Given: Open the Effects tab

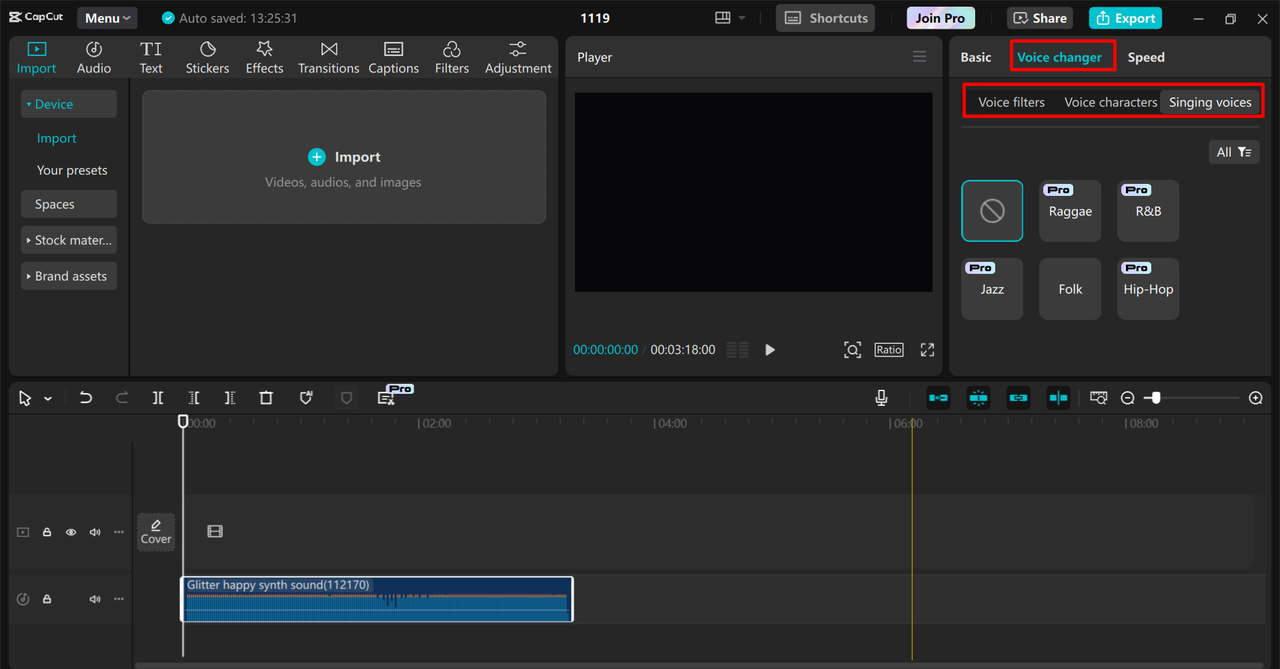Looking at the screenshot, I should click(264, 58).
